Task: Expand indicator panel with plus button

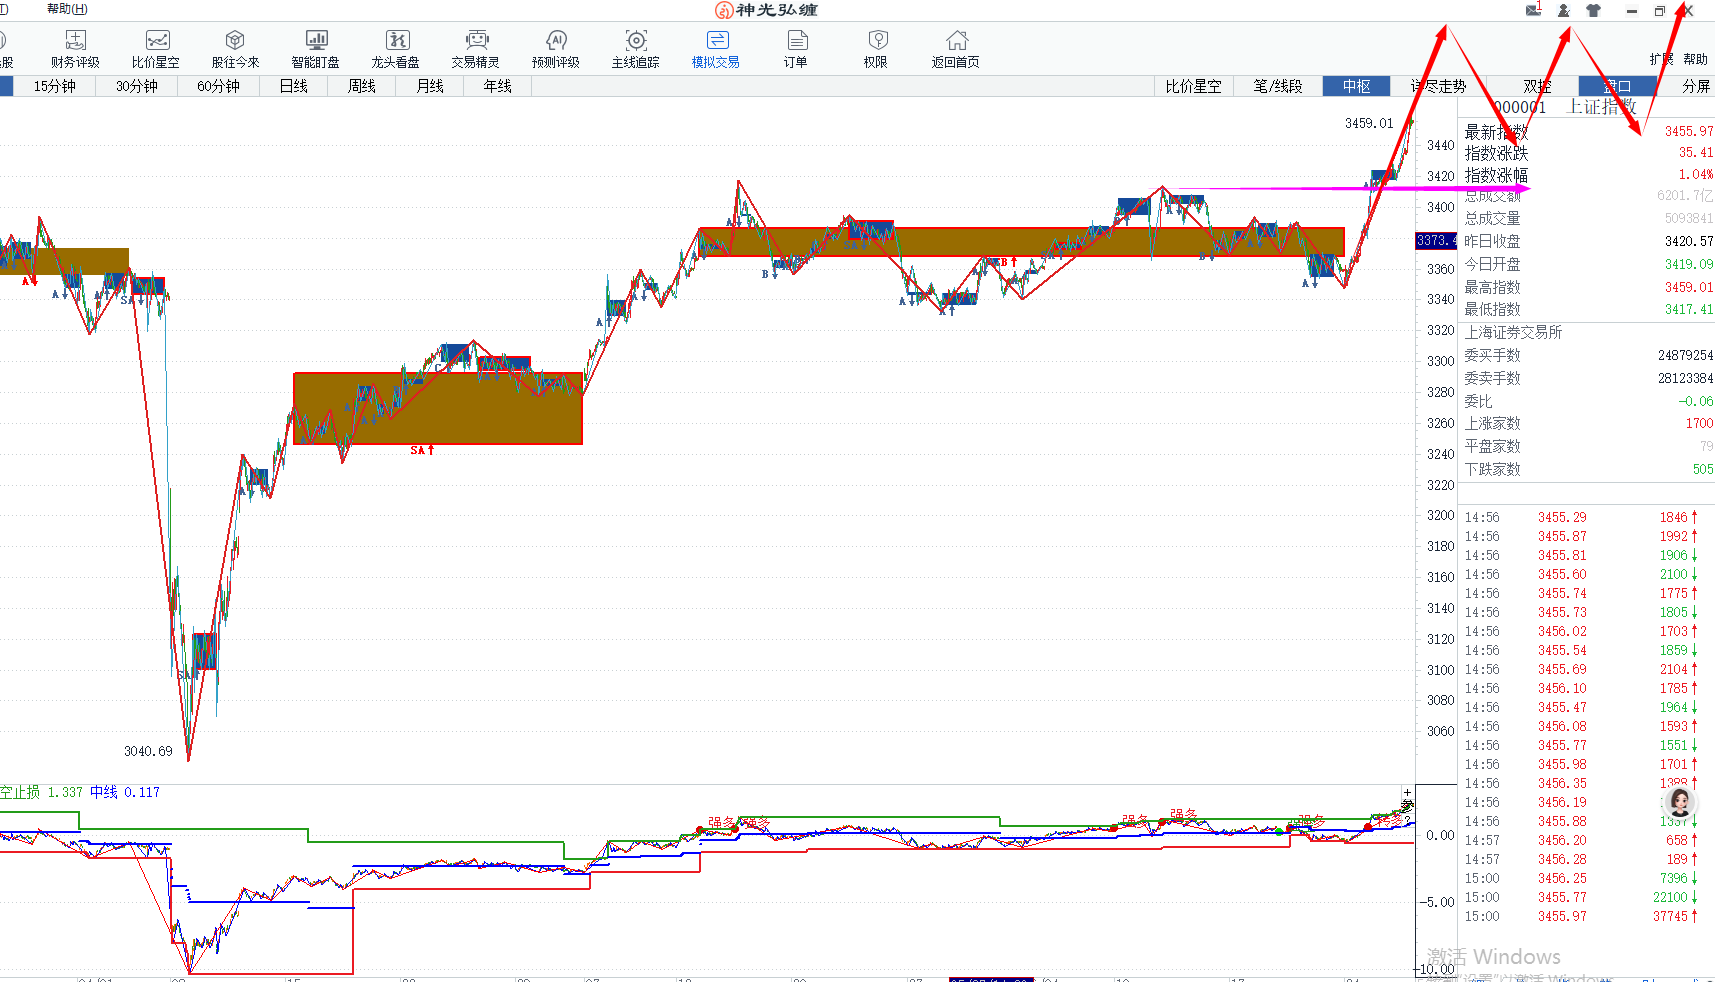Action: [1407, 792]
